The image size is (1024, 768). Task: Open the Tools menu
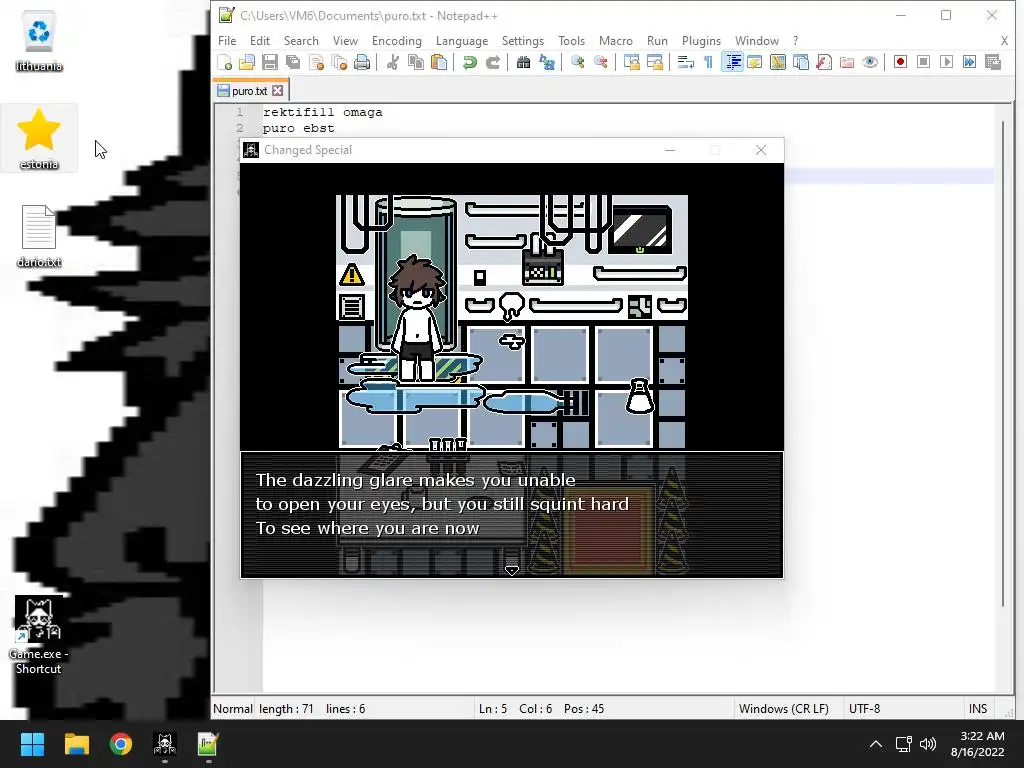coord(571,40)
